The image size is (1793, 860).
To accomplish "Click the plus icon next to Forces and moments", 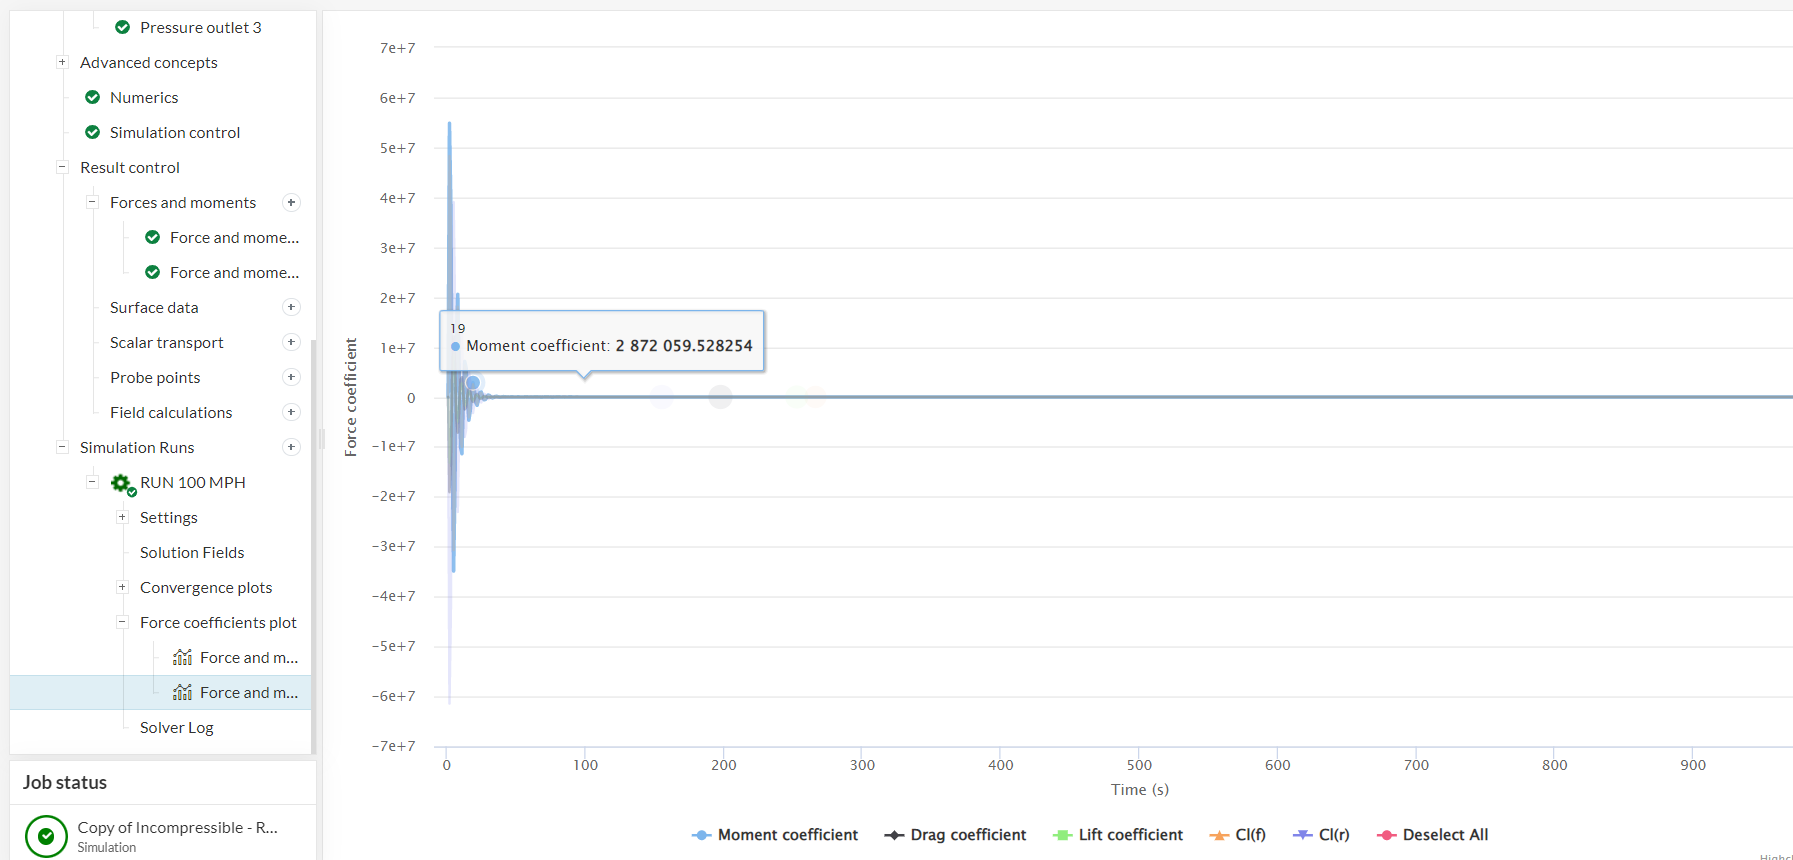I will (291, 203).
